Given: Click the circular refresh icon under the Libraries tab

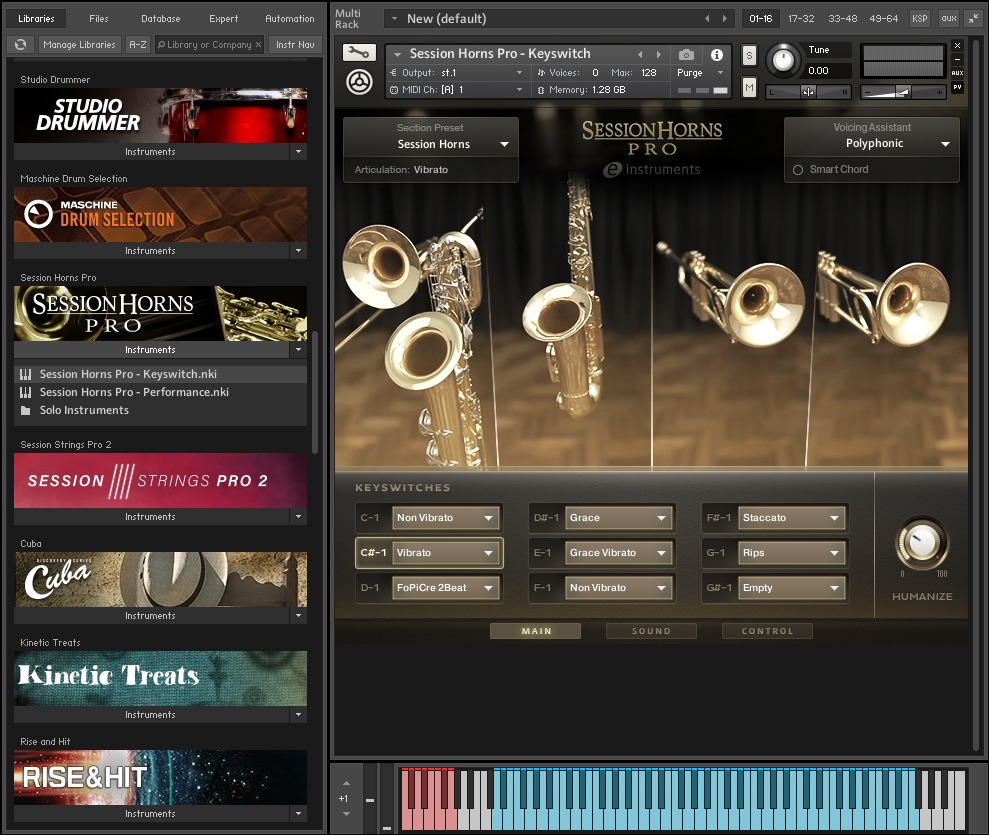Looking at the screenshot, I should click(20, 44).
